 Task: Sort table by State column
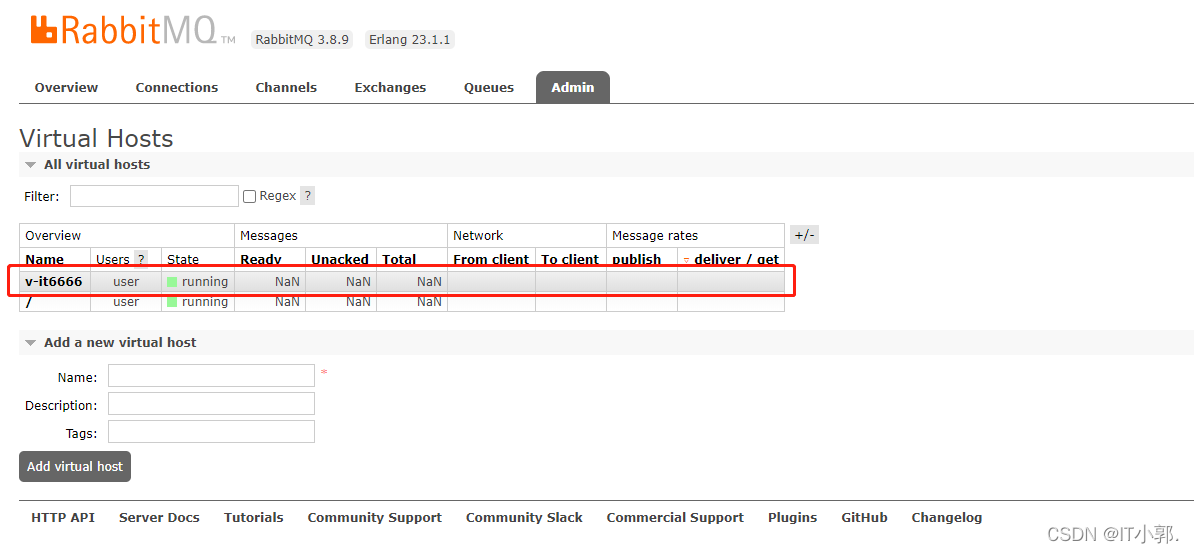(183, 259)
